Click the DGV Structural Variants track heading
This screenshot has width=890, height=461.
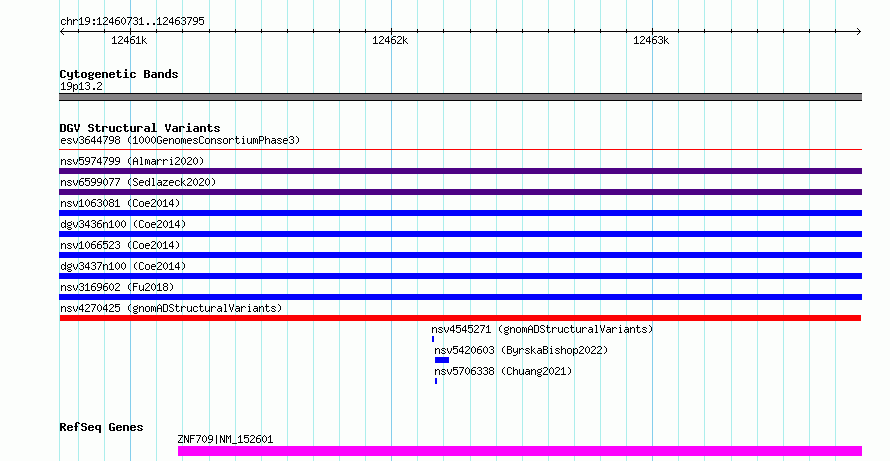click(x=140, y=128)
